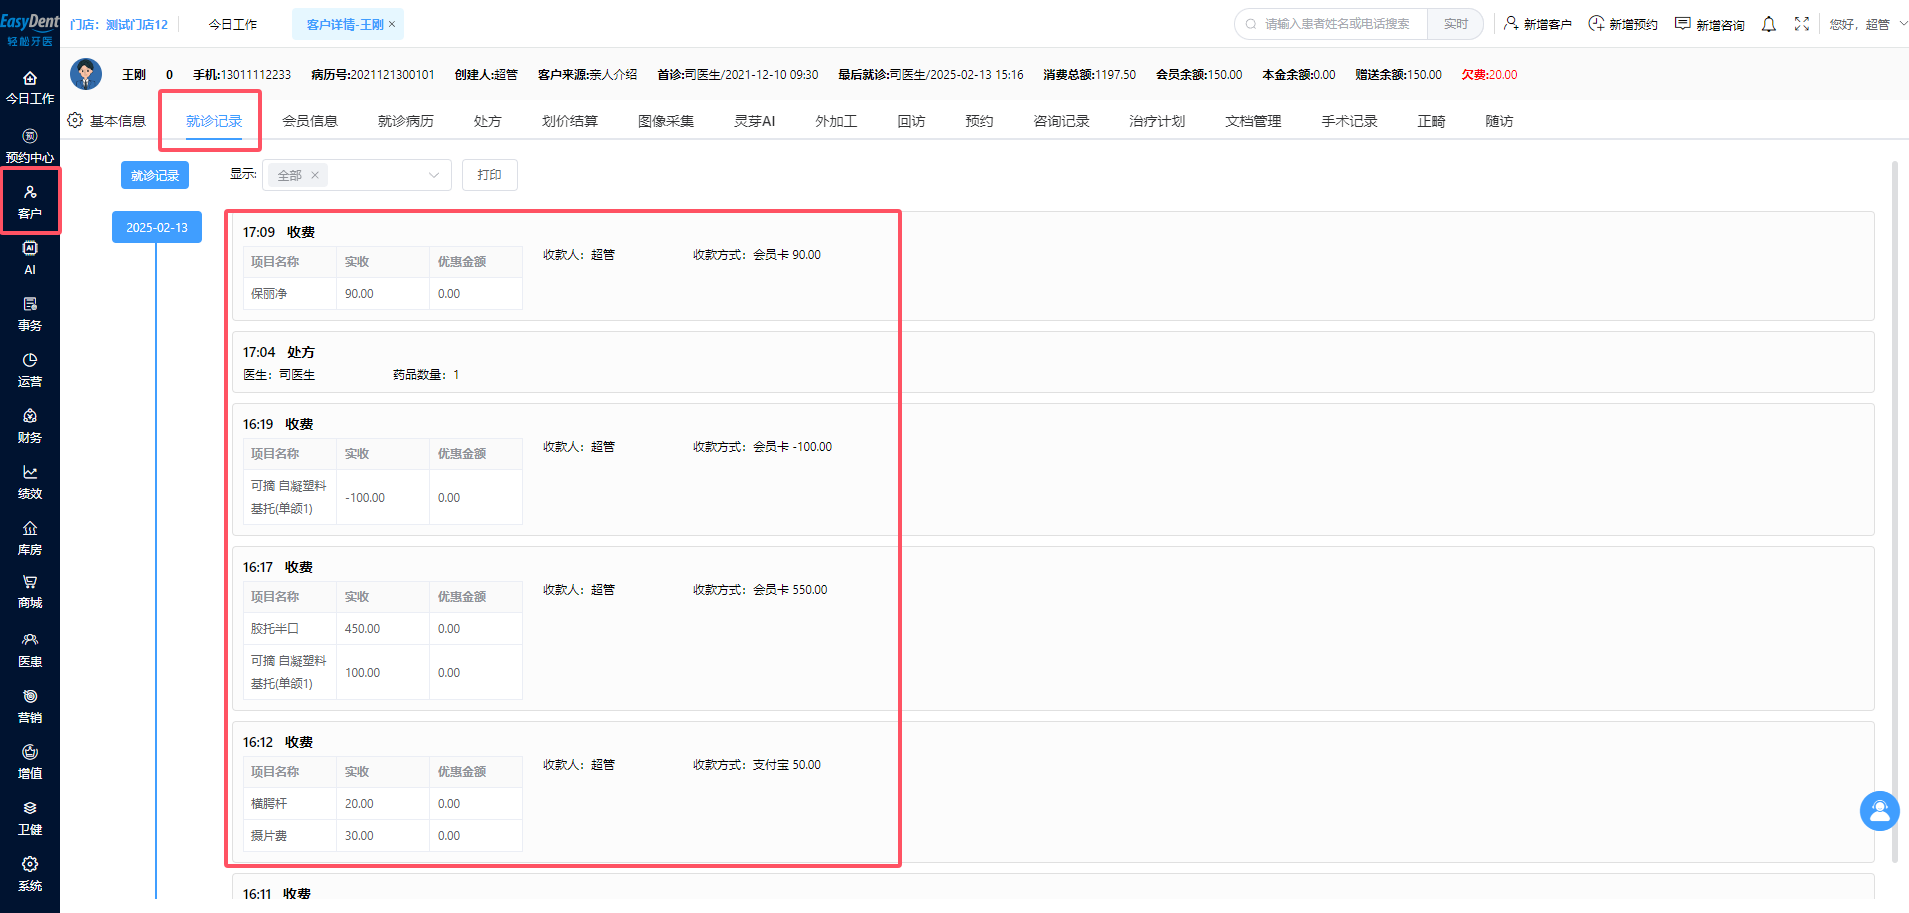
Task: Open the 事务 sidebar module
Action: tap(30, 314)
